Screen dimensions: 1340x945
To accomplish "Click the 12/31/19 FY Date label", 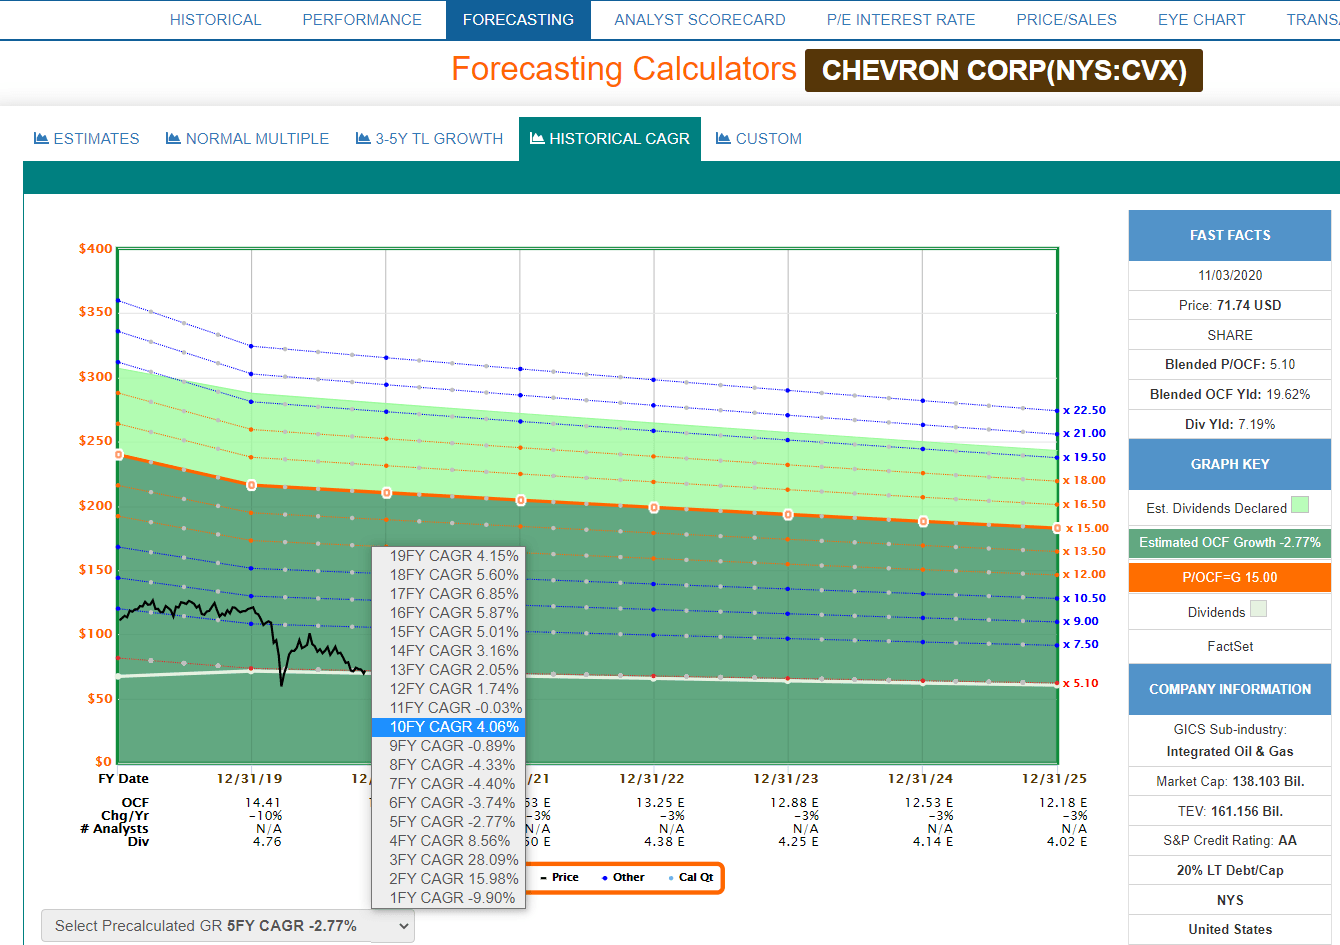I will click(x=250, y=778).
